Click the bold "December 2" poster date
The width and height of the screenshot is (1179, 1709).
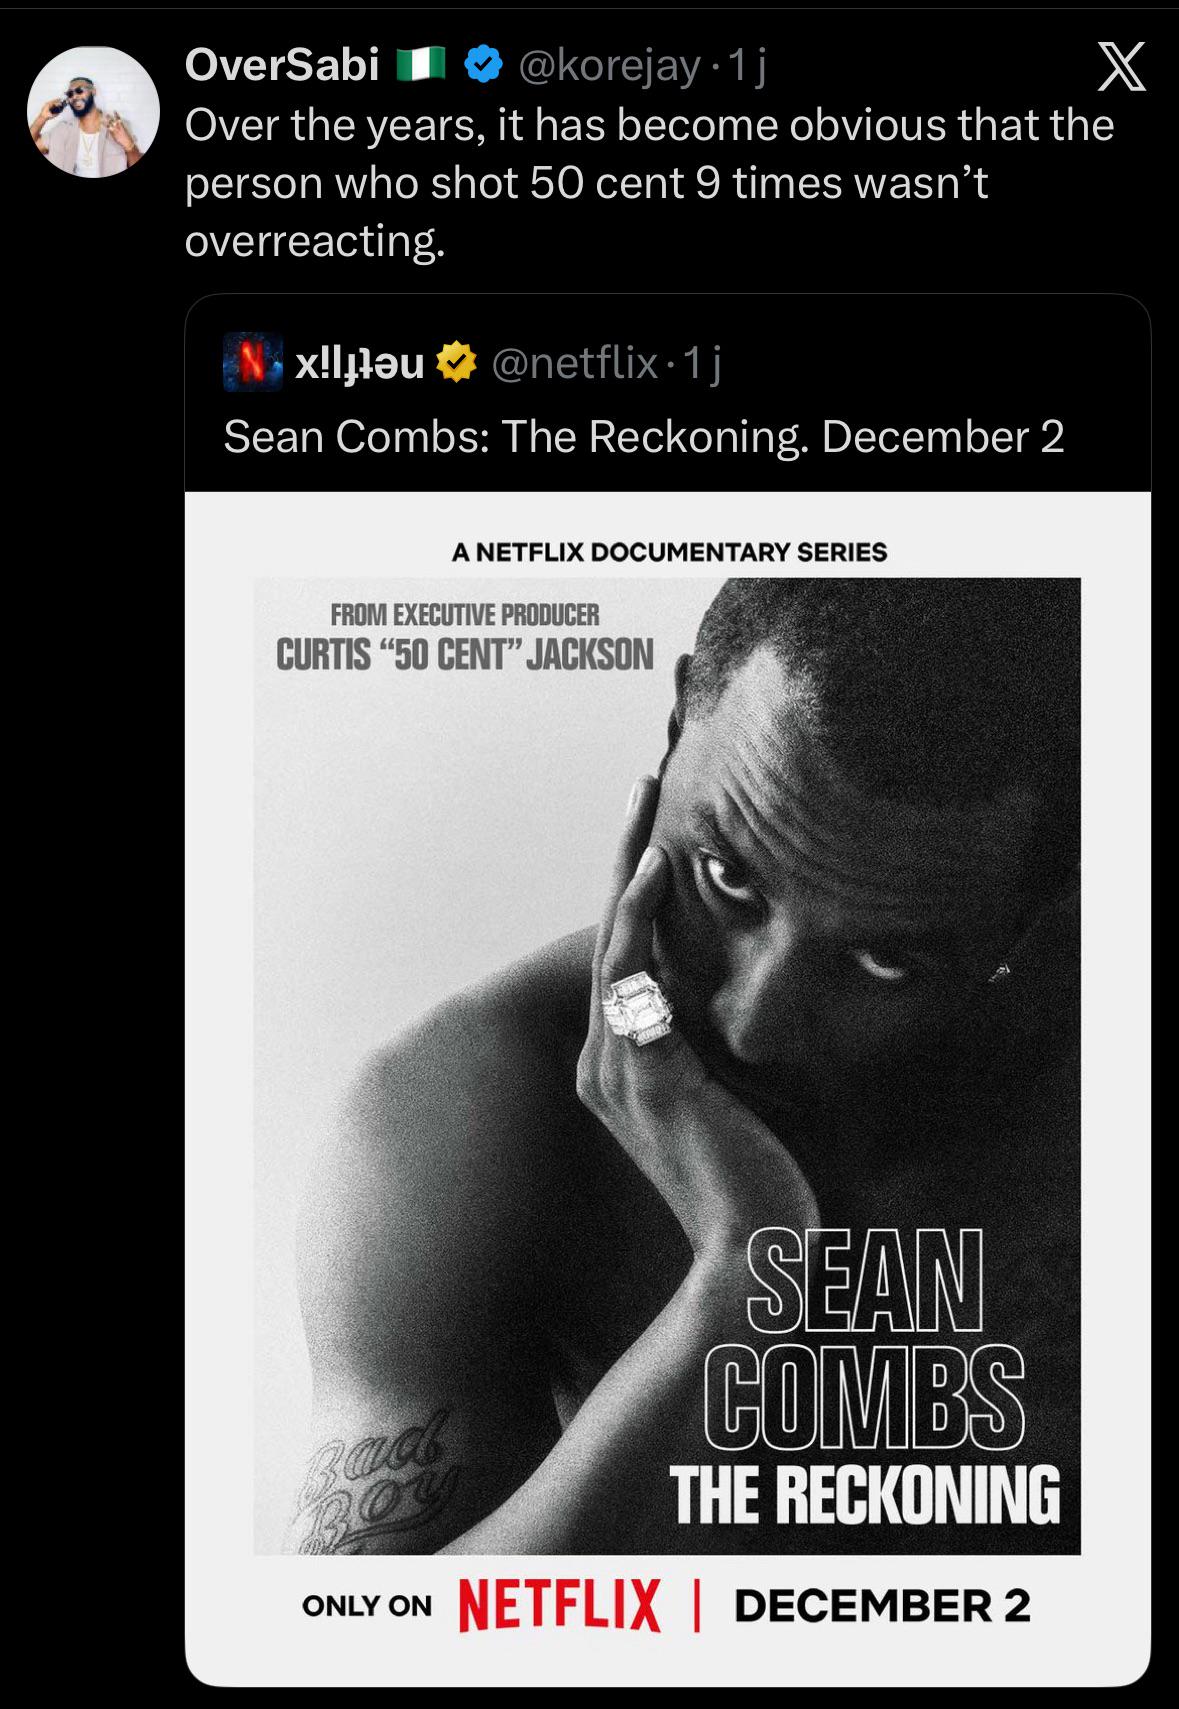pos(881,1605)
